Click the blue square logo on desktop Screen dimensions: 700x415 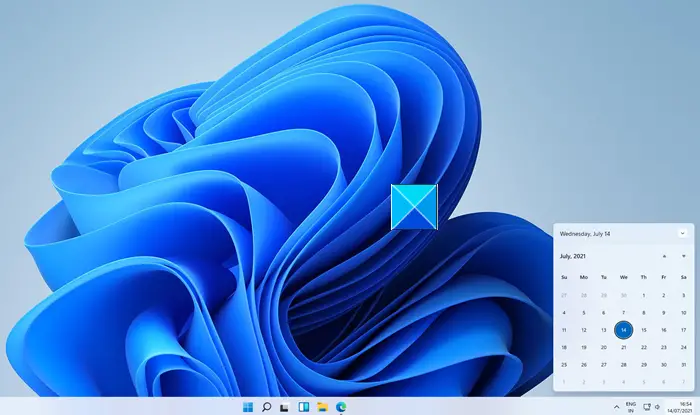click(414, 207)
